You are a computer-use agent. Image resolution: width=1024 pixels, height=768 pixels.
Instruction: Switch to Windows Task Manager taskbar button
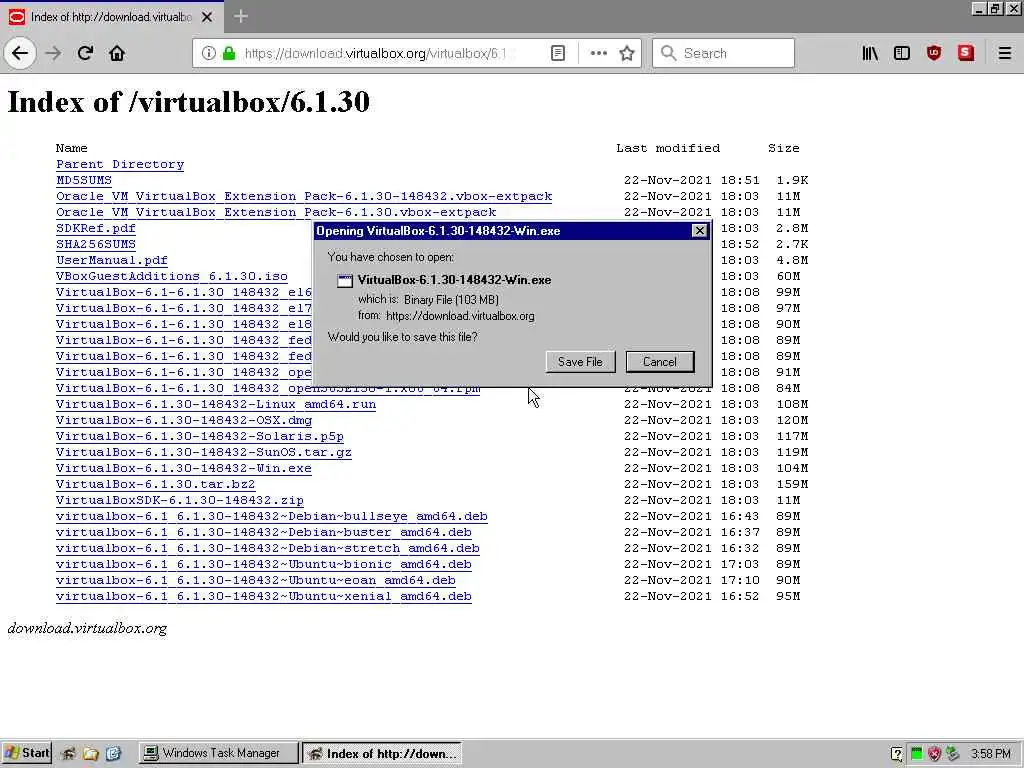pos(218,753)
